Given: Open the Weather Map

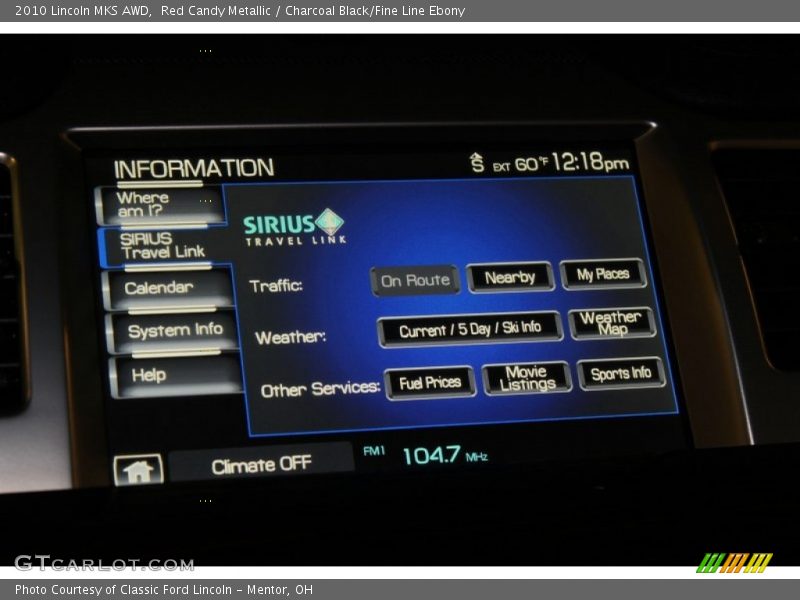Looking at the screenshot, I should pyautogui.click(x=611, y=324).
